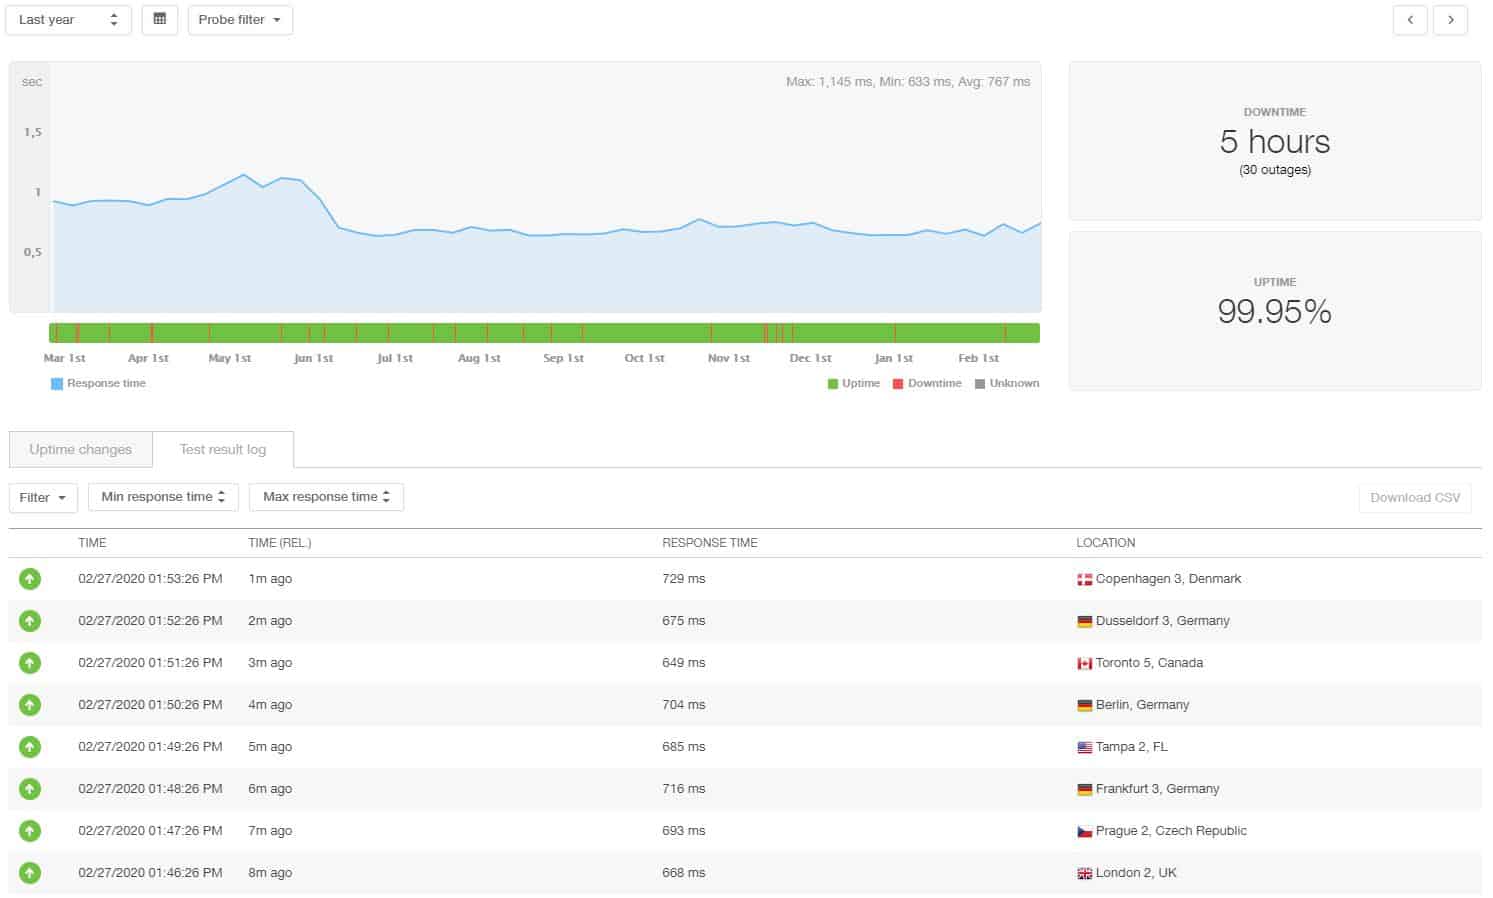This screenshot has height=898, width=1493.
Task: Toggle the Unknown legend gray swatch
Action: click(x=980, y=384)
